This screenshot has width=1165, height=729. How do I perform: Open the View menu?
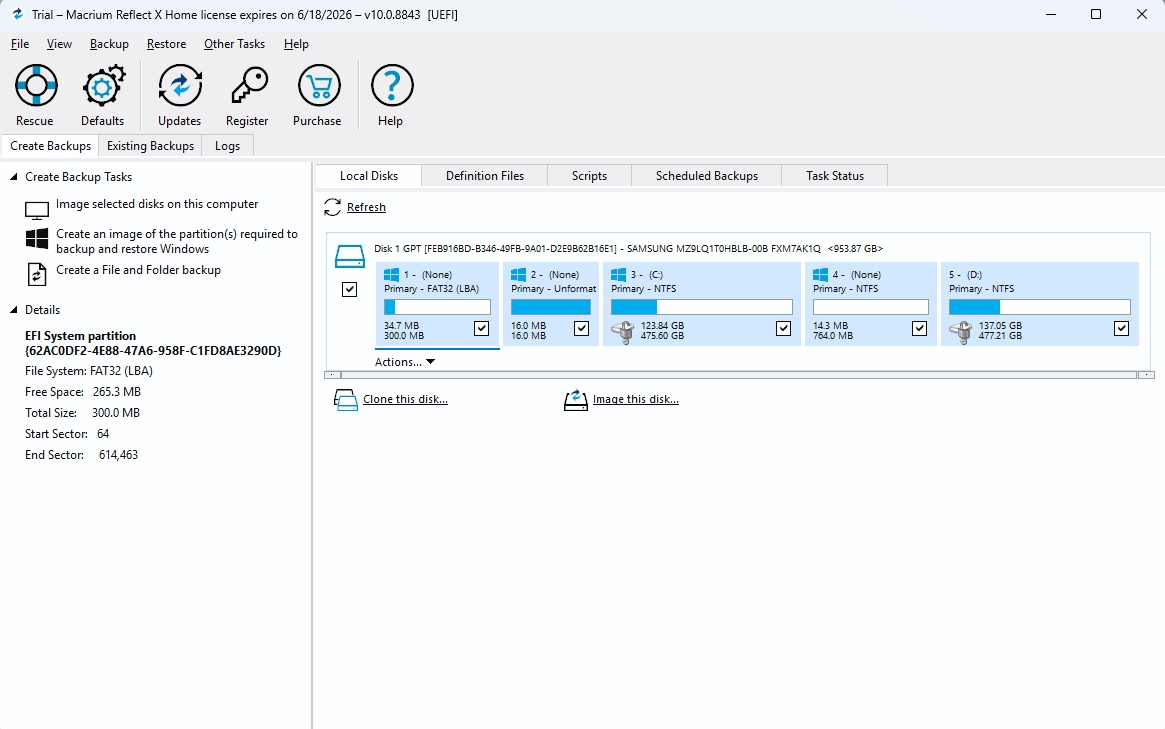[x=59, y=44]
